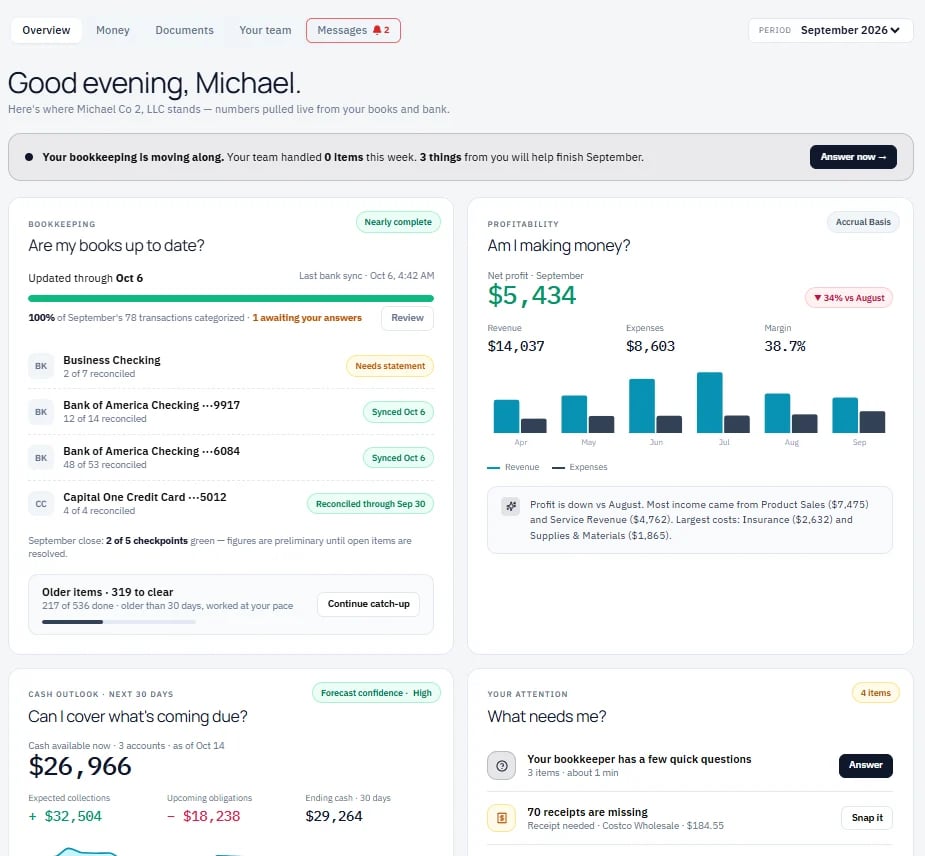Open the Documents tab
Image resolution: width=925 pixels, height=856 pixels.
(x=184, y=30)
